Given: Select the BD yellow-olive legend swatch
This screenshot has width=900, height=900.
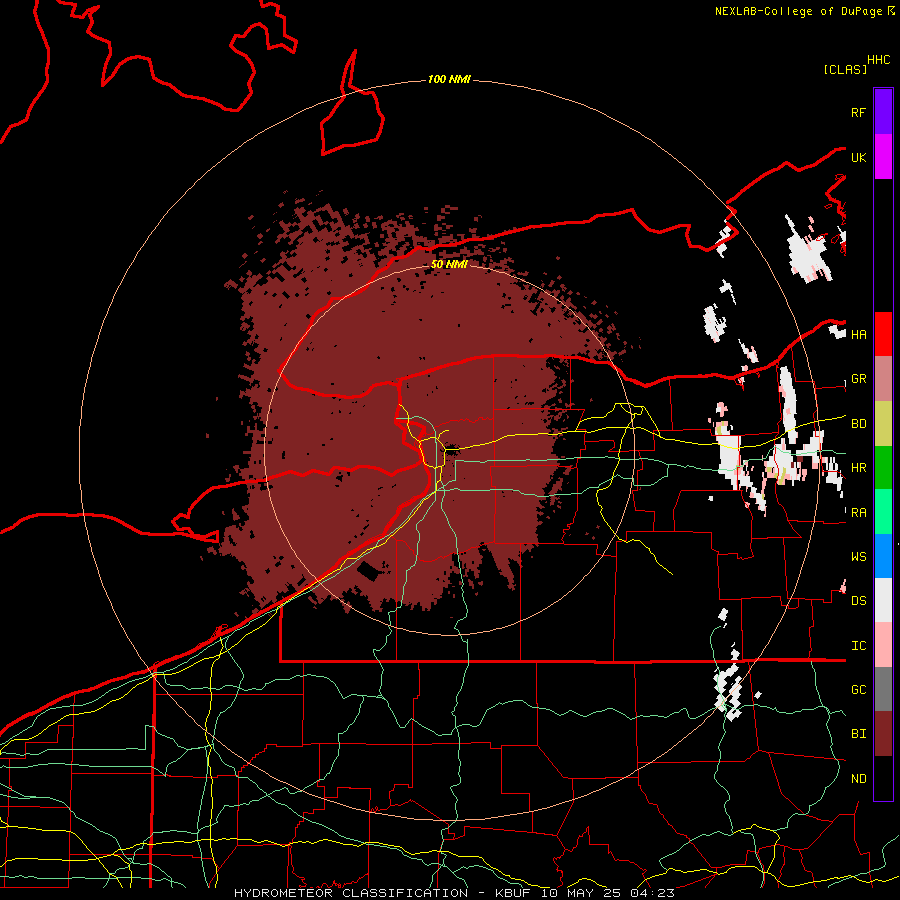Looking at the screenshot, I should [883, 424].
